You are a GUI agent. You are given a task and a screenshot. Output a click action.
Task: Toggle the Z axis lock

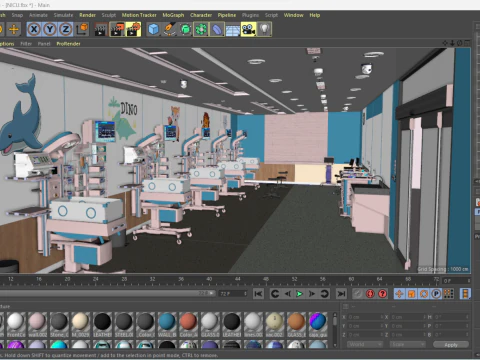(66, 29)
